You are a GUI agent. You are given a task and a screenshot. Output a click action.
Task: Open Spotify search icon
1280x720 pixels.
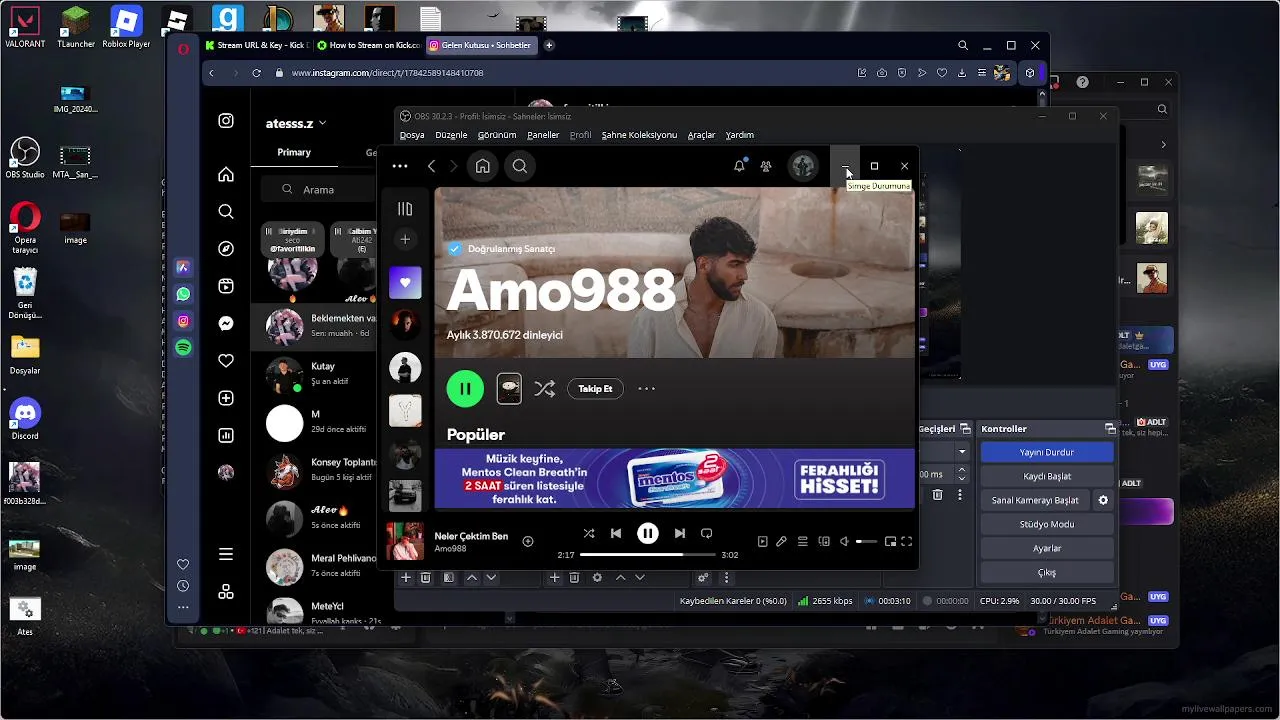pos(520,167)
